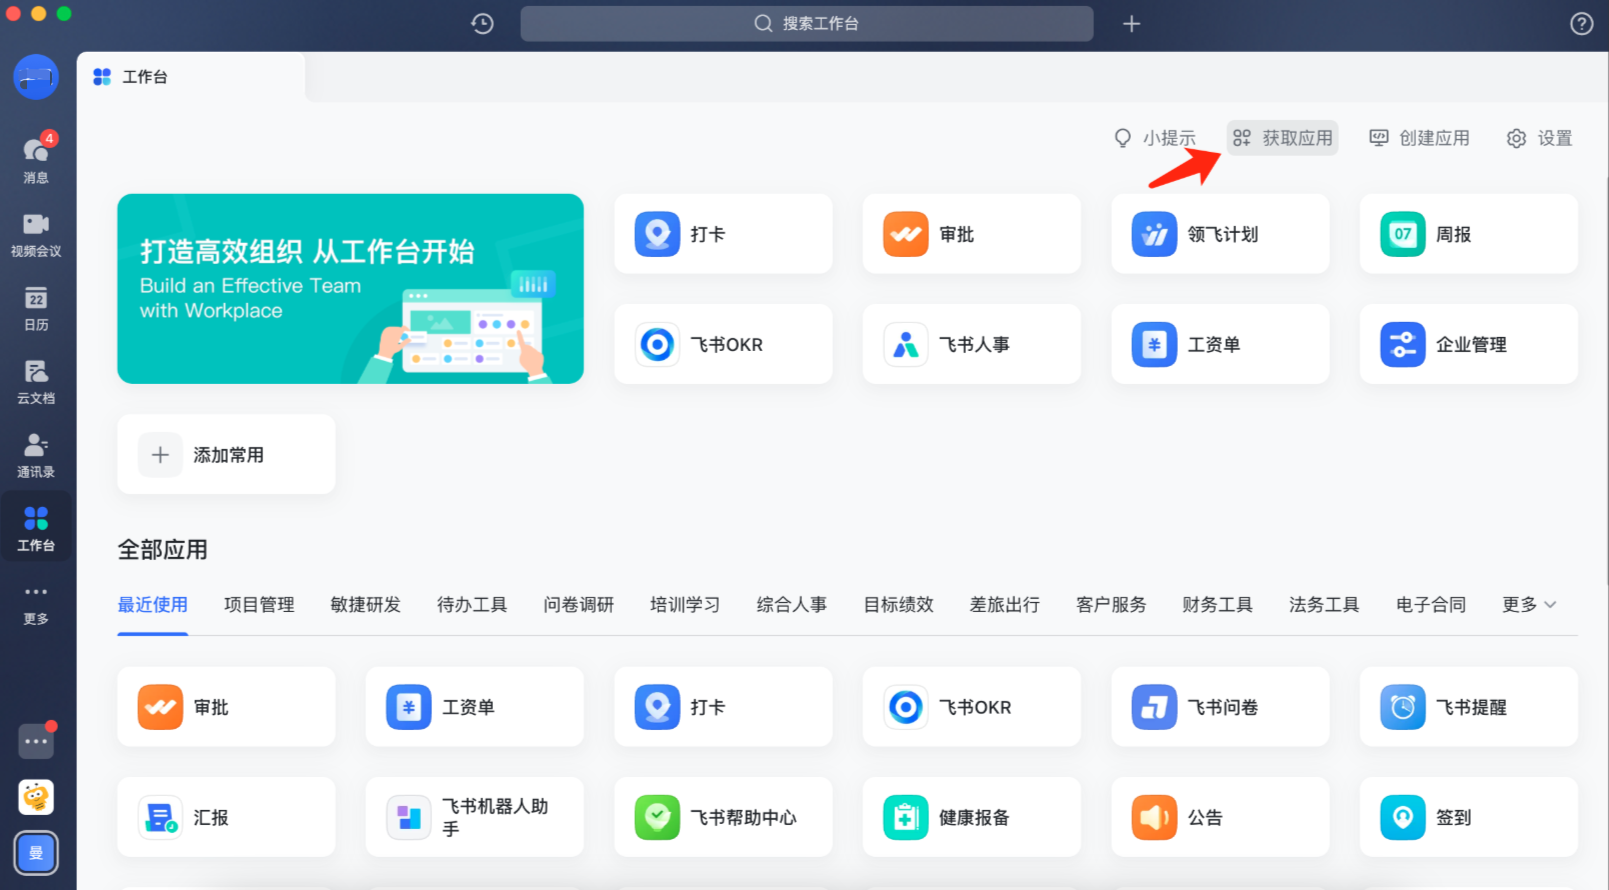Switch to 目标绩效 tab
This screenshot has height=890, width=1609.
pos(898,605)
